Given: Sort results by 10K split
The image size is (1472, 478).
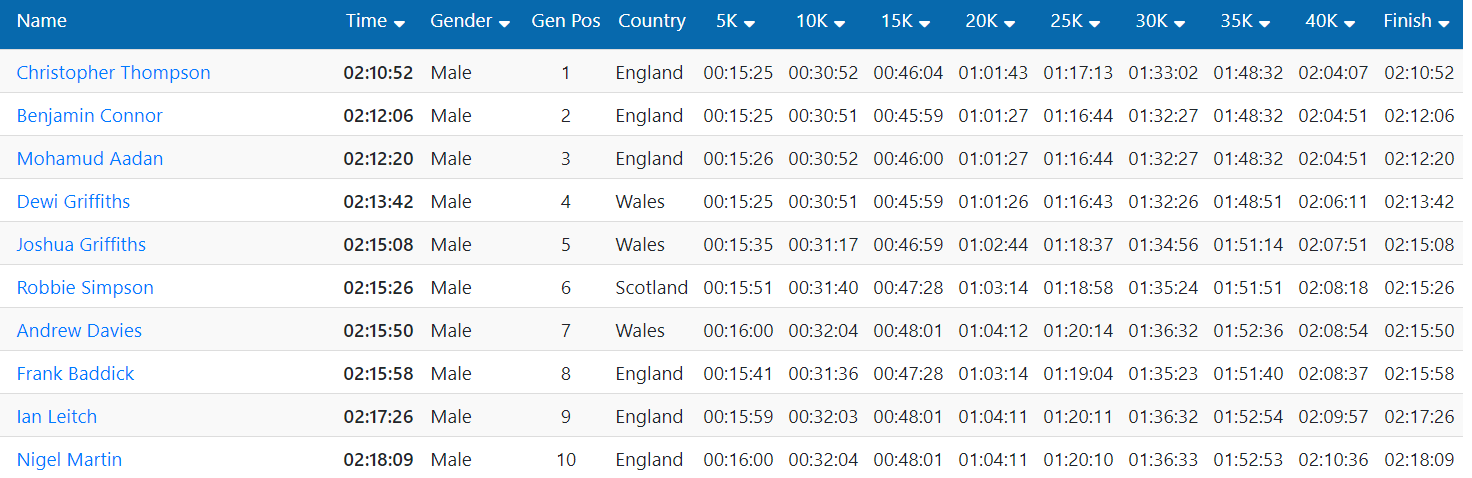Looking at the screenshot, I should coord(840,24).
